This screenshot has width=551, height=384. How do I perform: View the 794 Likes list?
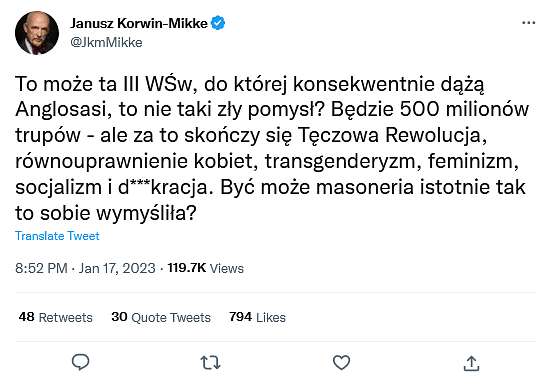tap(257, 317)
